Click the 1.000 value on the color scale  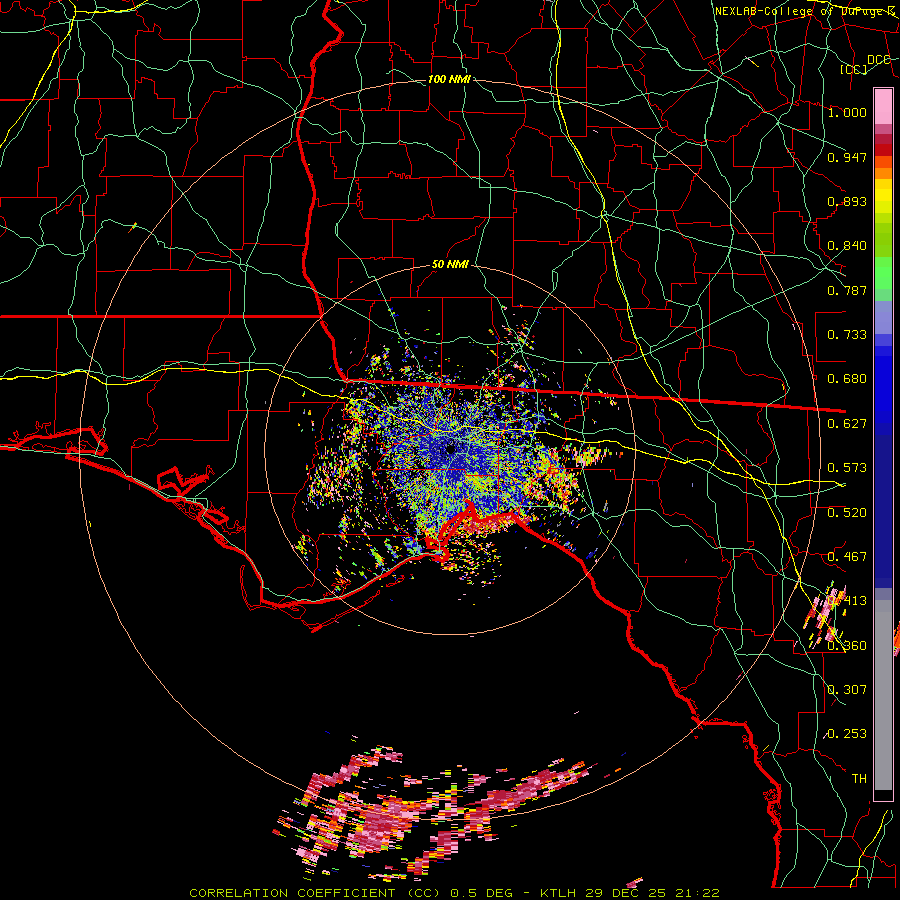(x=847, y=112)
